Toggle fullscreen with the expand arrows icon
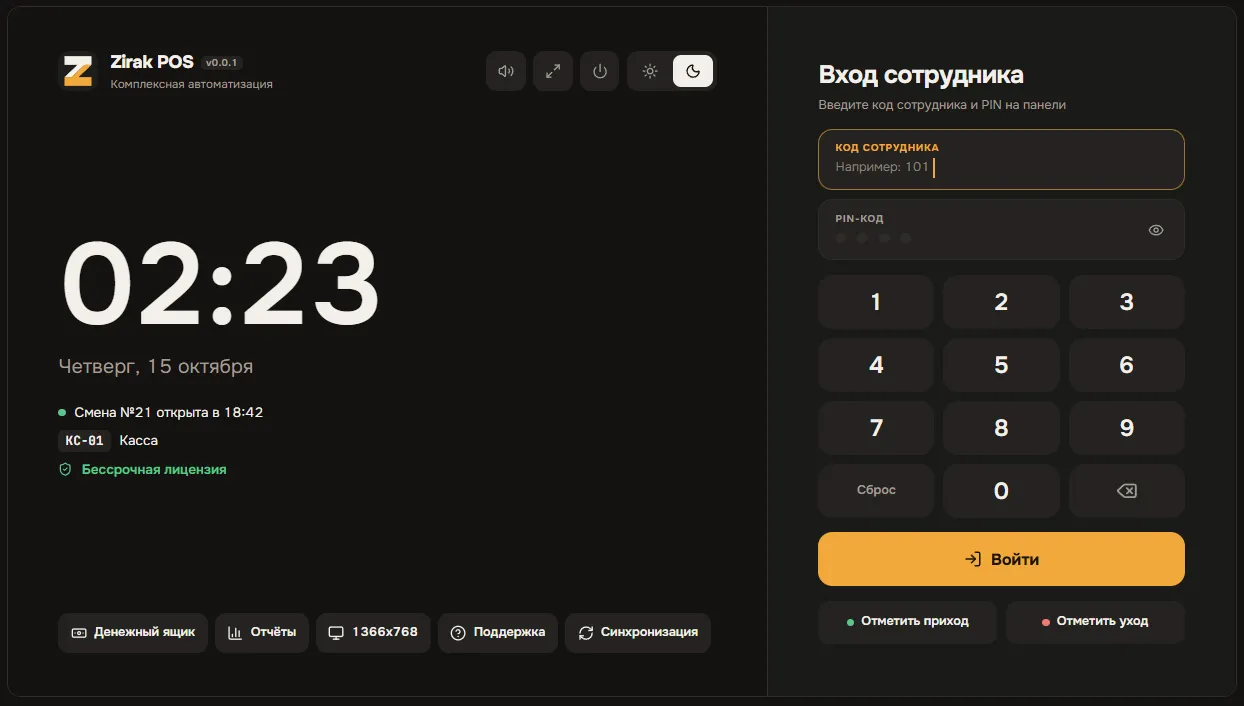The width and height of the screenshot is (1244, 706). click(x=553, y=71)
